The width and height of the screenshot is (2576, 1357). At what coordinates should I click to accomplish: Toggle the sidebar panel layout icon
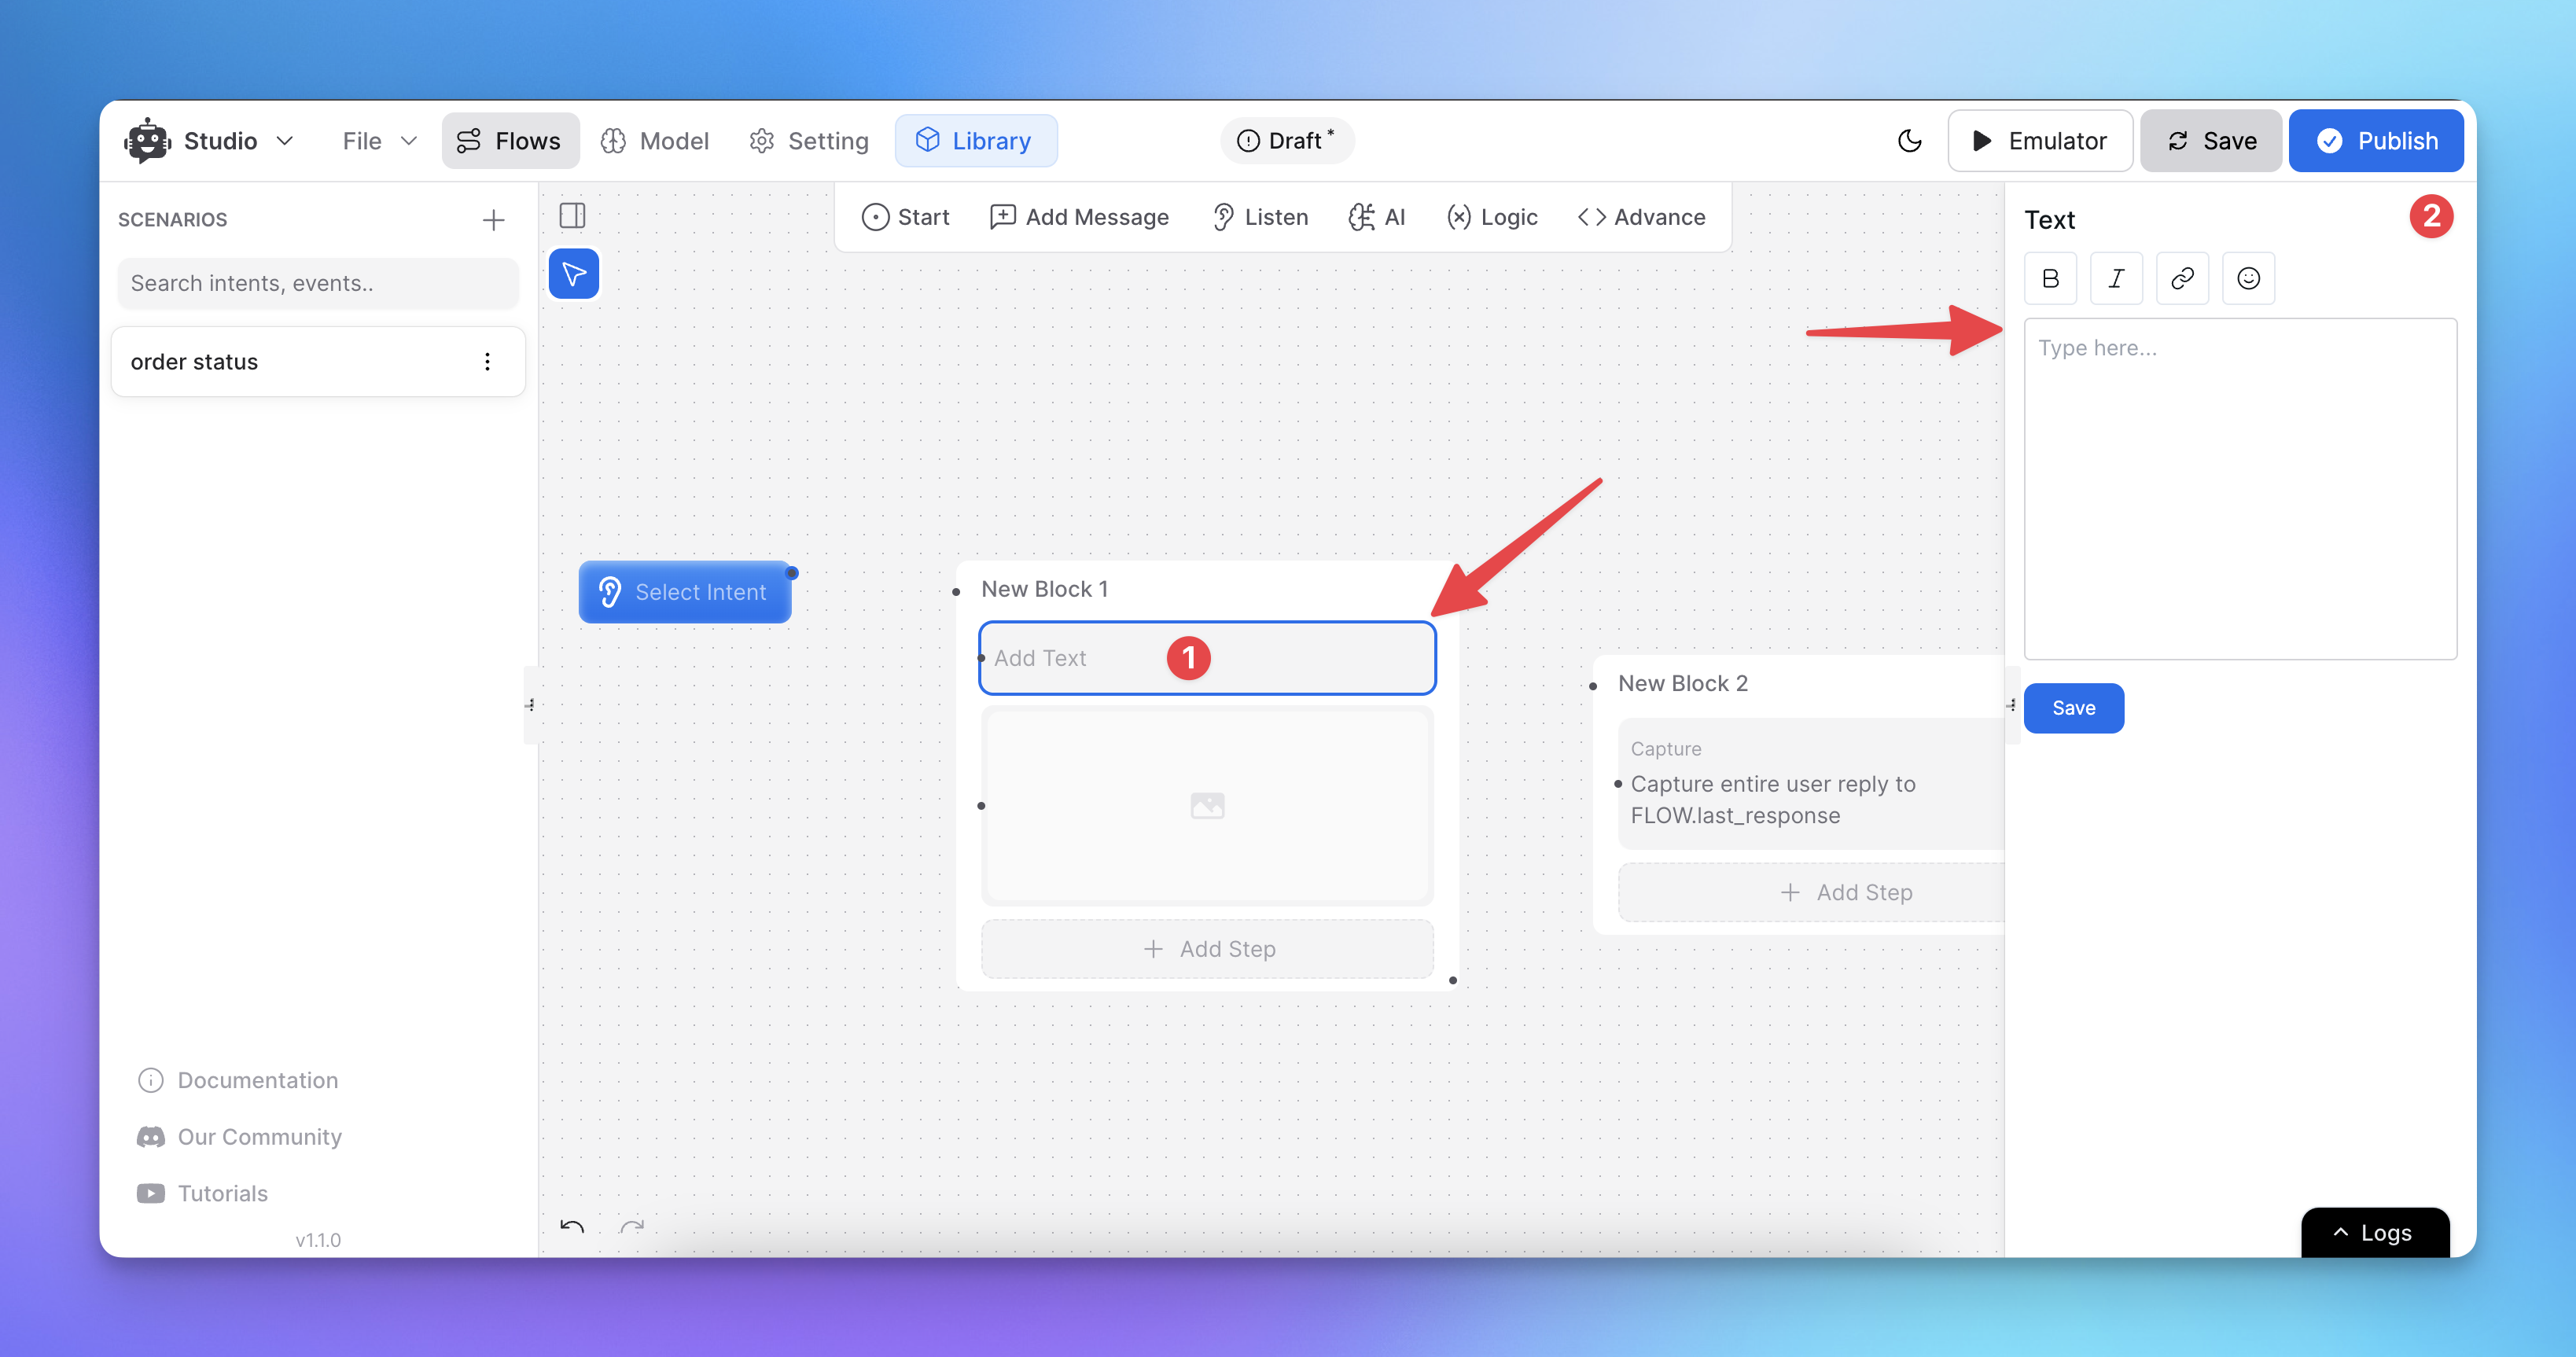[572, 215]
